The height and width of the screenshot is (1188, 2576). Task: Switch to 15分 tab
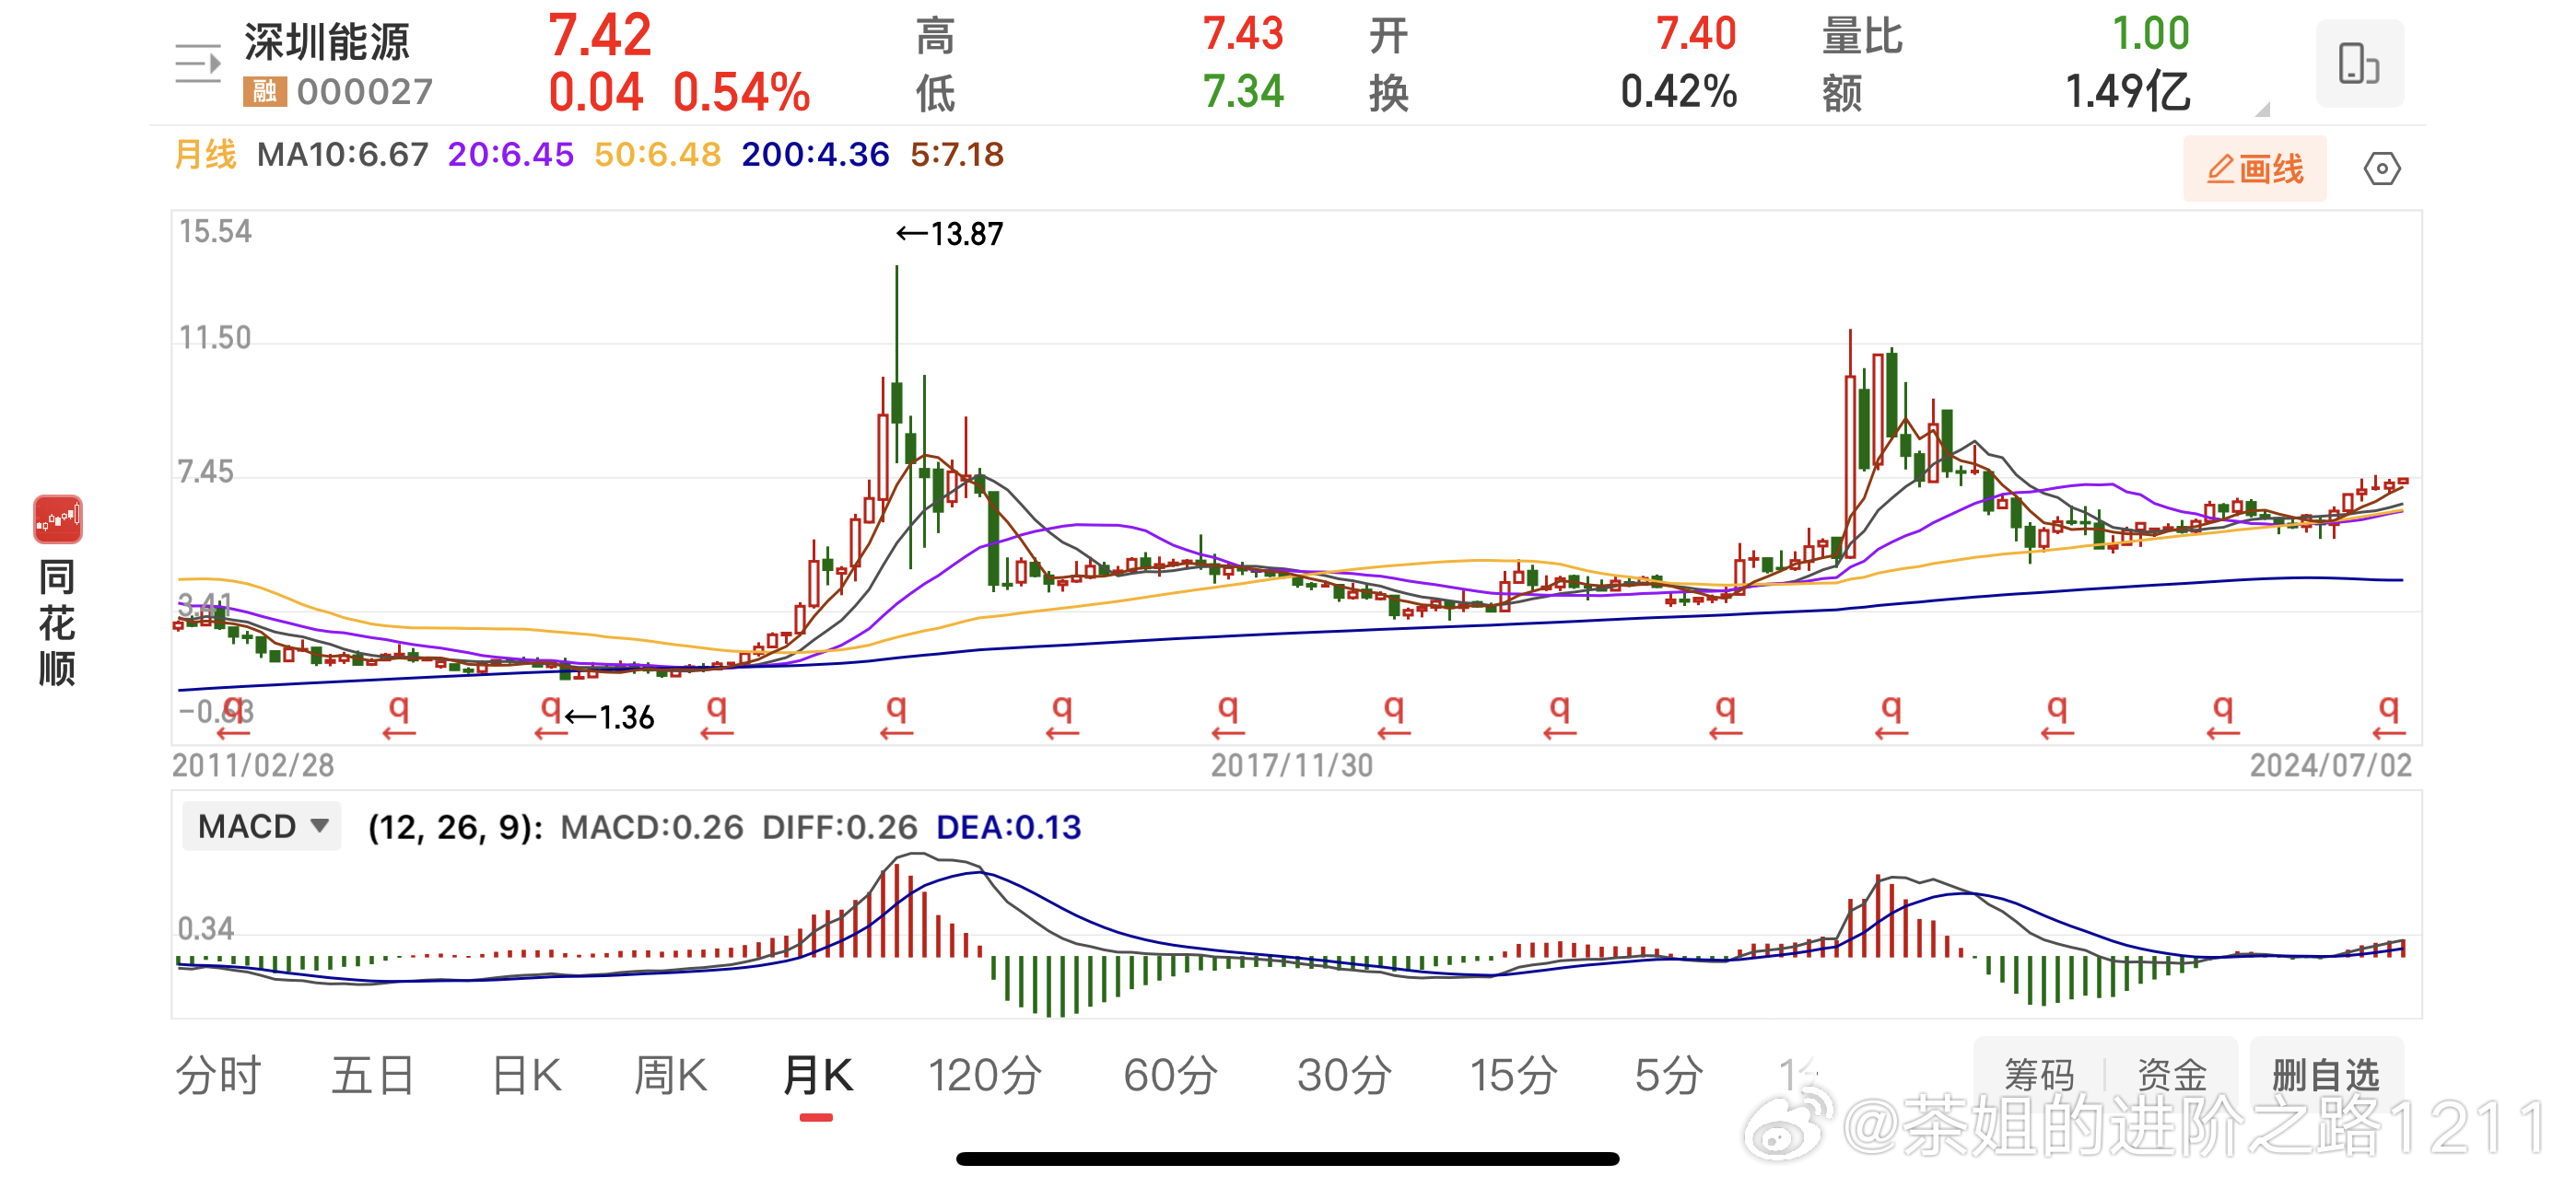click(x=1514, y=1076)
